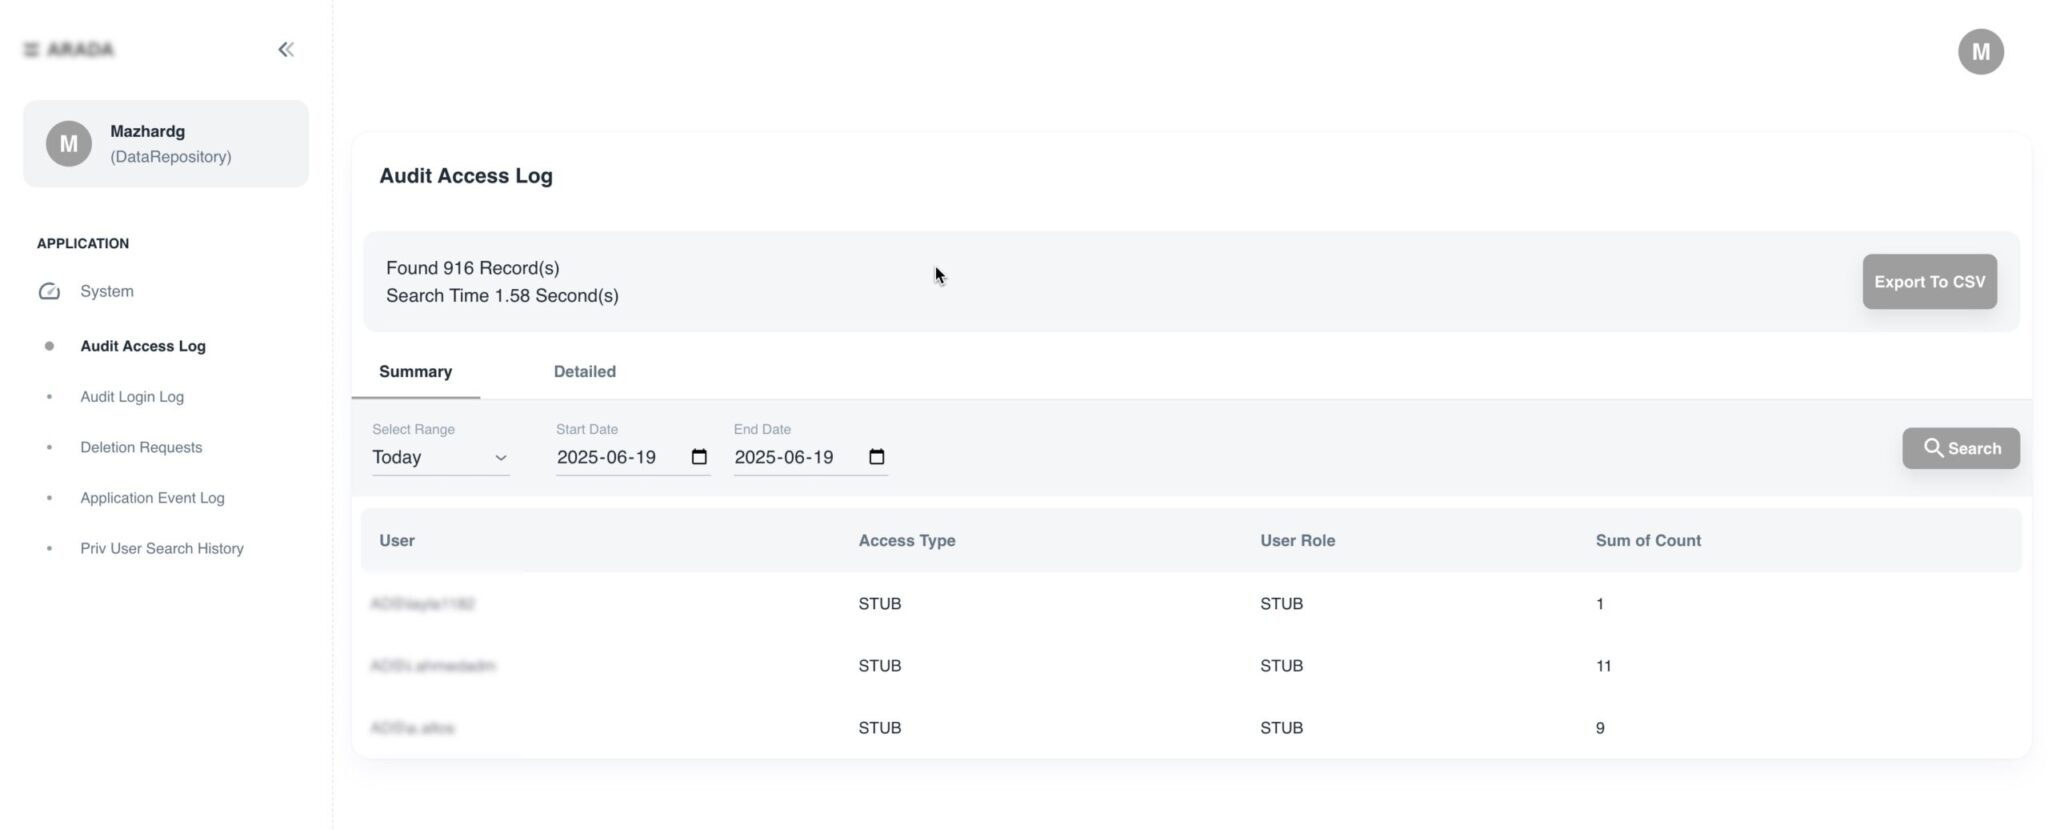Click the Sum of Count value 11
The height and width of the screenshot is (830, 2048).
click(1603, 666)
